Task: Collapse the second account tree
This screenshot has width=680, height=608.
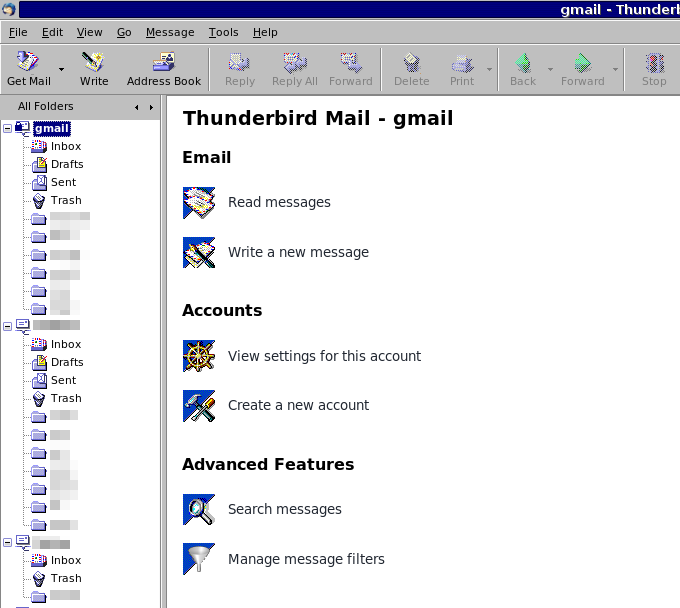Action: coord(7,326)
